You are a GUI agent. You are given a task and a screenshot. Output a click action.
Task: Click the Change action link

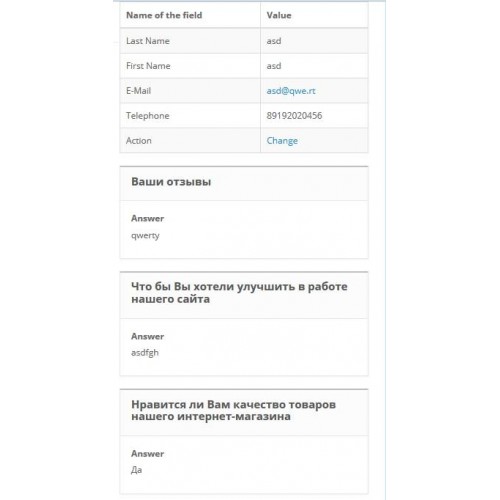tap(282, 141)
